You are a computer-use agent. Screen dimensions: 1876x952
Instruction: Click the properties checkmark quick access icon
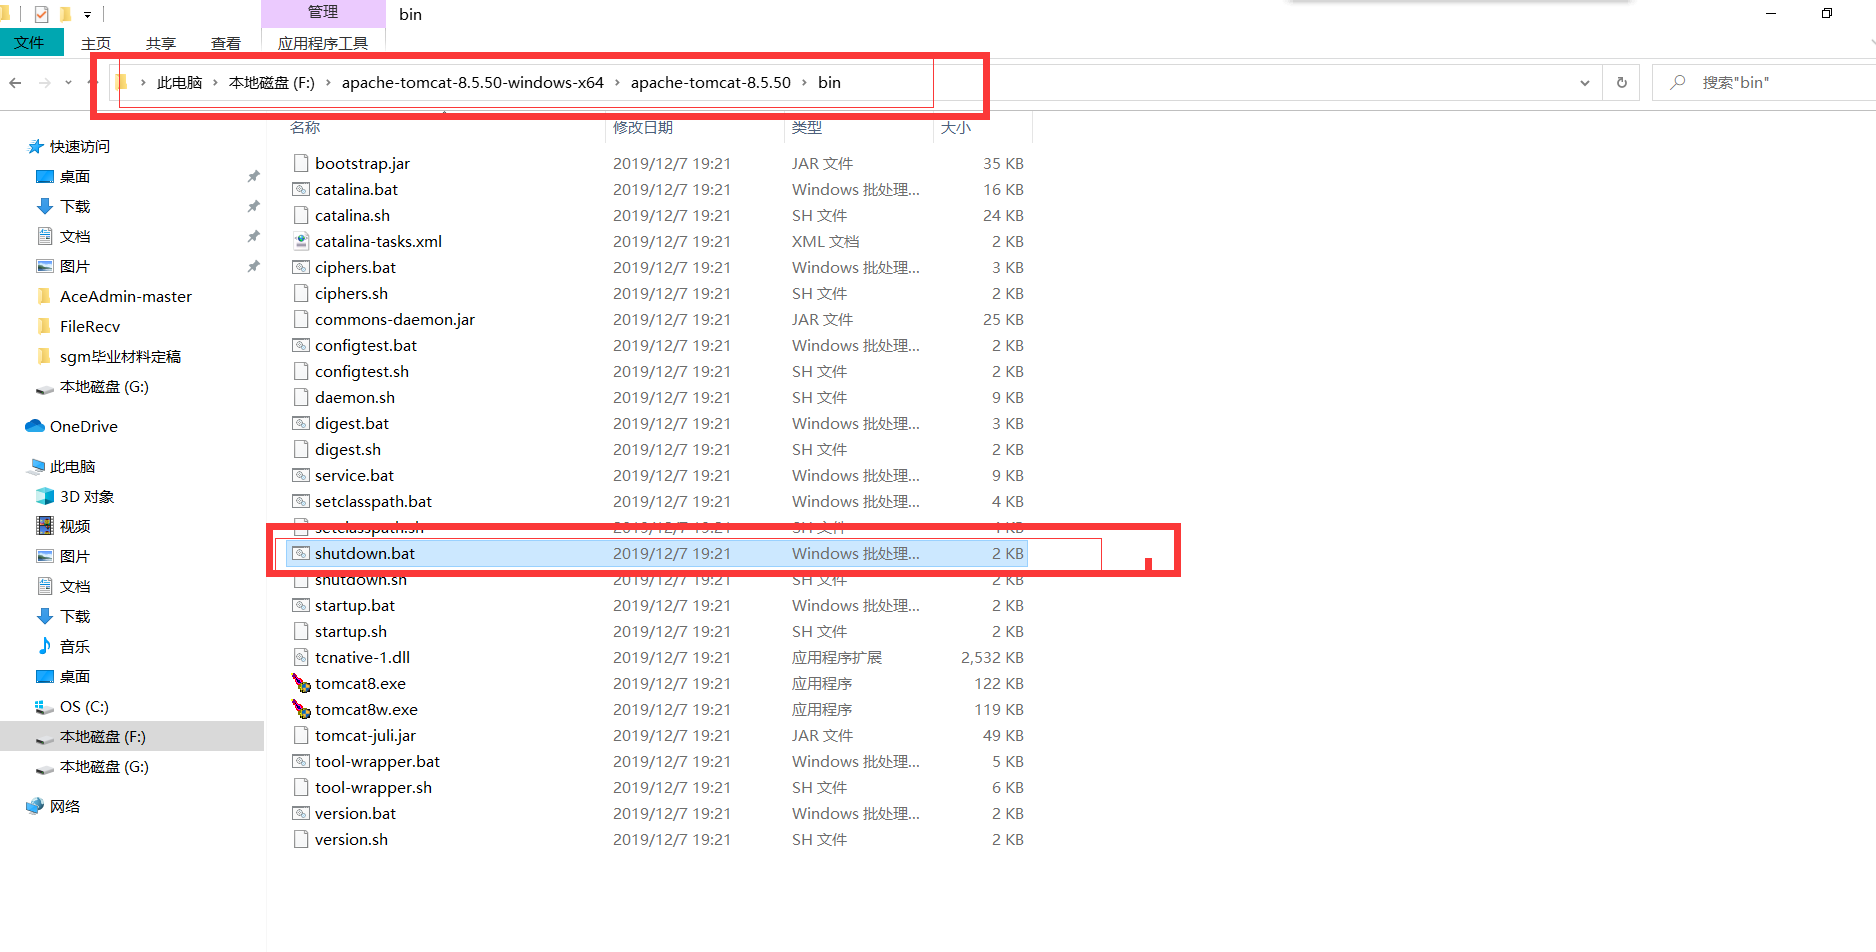click(x=41, y=14)
